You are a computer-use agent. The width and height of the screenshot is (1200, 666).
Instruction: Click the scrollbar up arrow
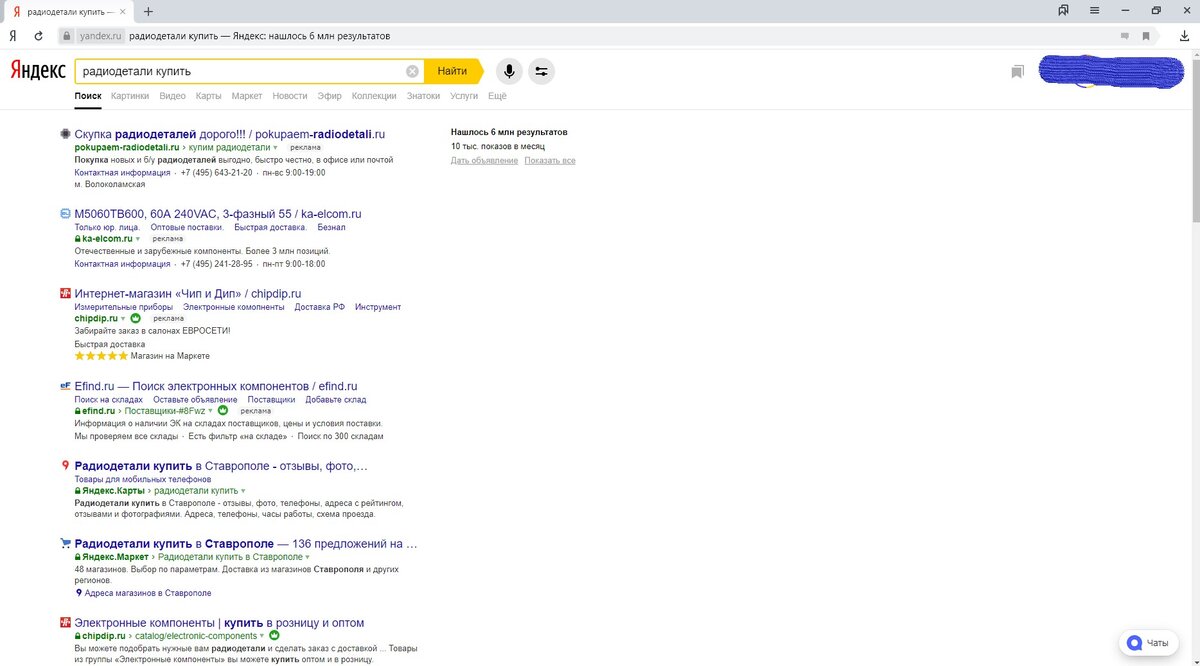tap(1194, 55)
